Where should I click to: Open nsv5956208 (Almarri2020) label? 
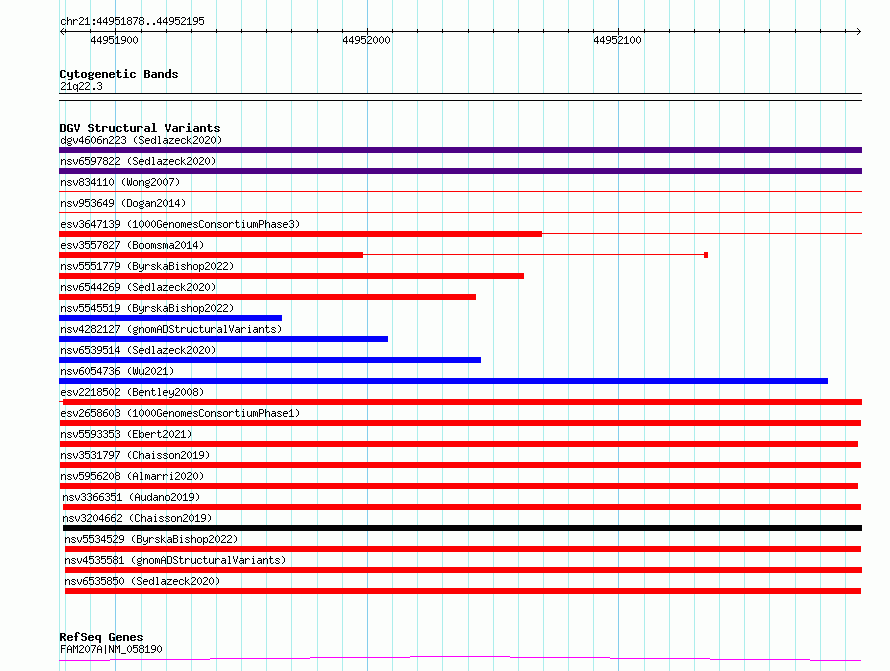(132, 476)
